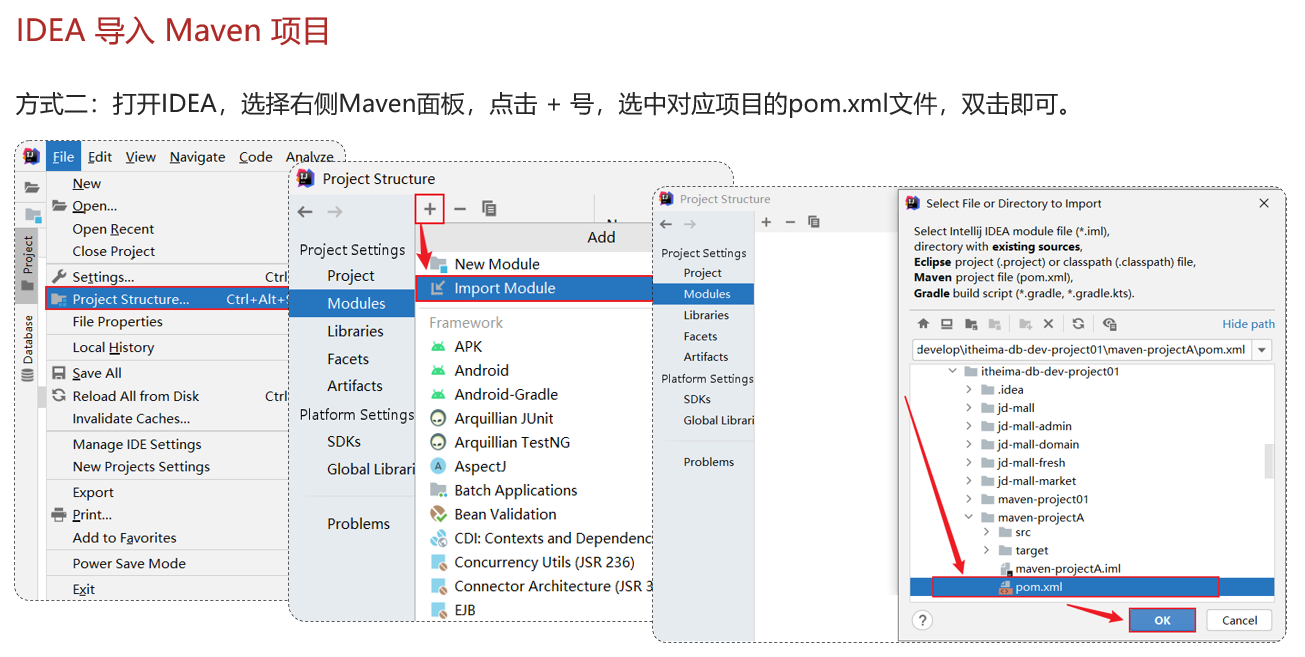Open the Code menu

(256, 157)
